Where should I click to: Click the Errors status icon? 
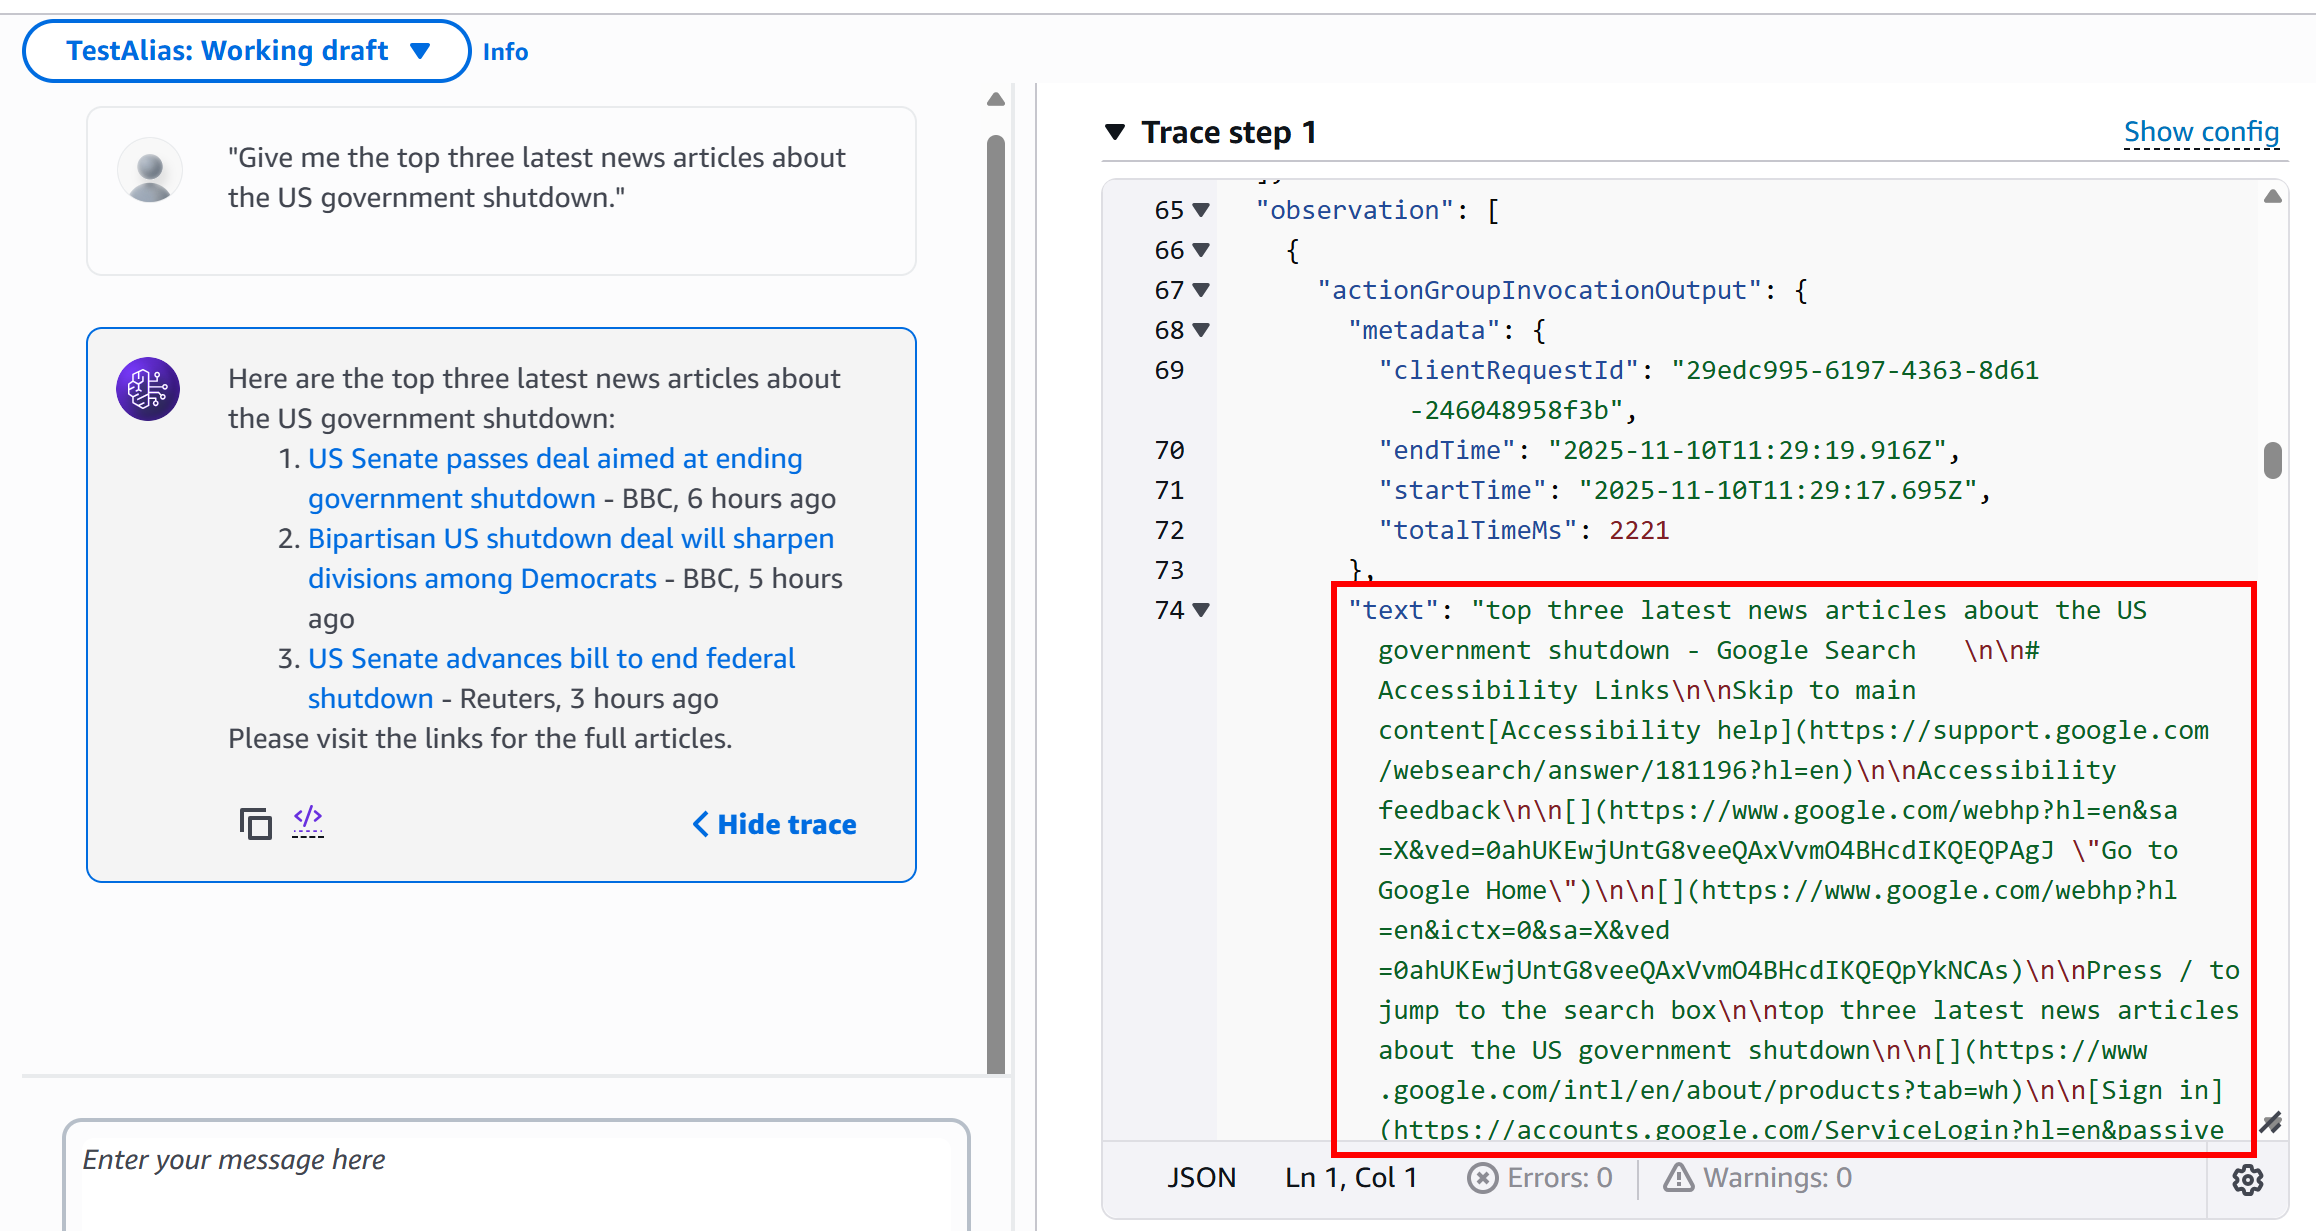pos(1484,1177)
